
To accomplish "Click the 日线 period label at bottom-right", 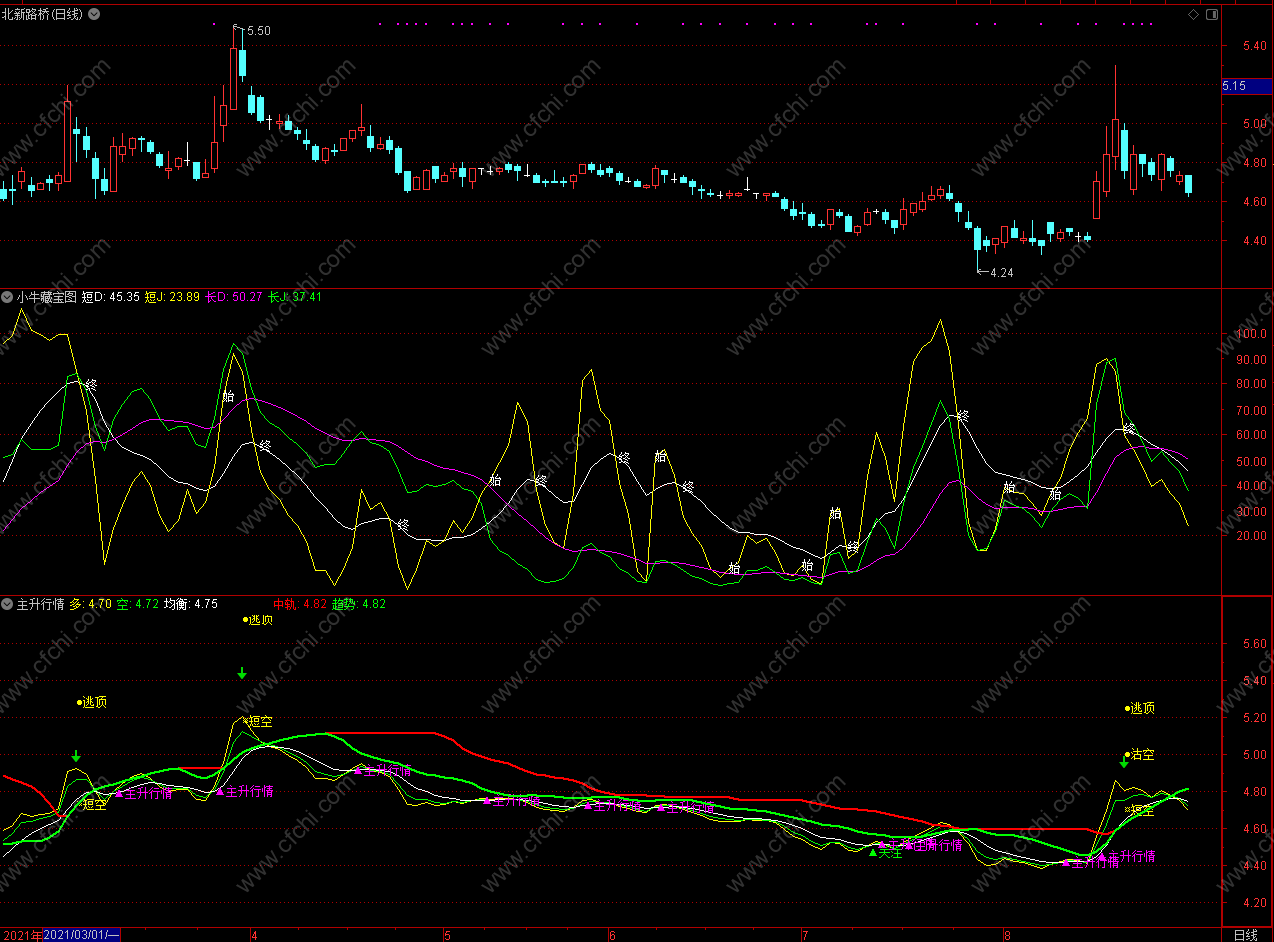I will click(1245, 935).
